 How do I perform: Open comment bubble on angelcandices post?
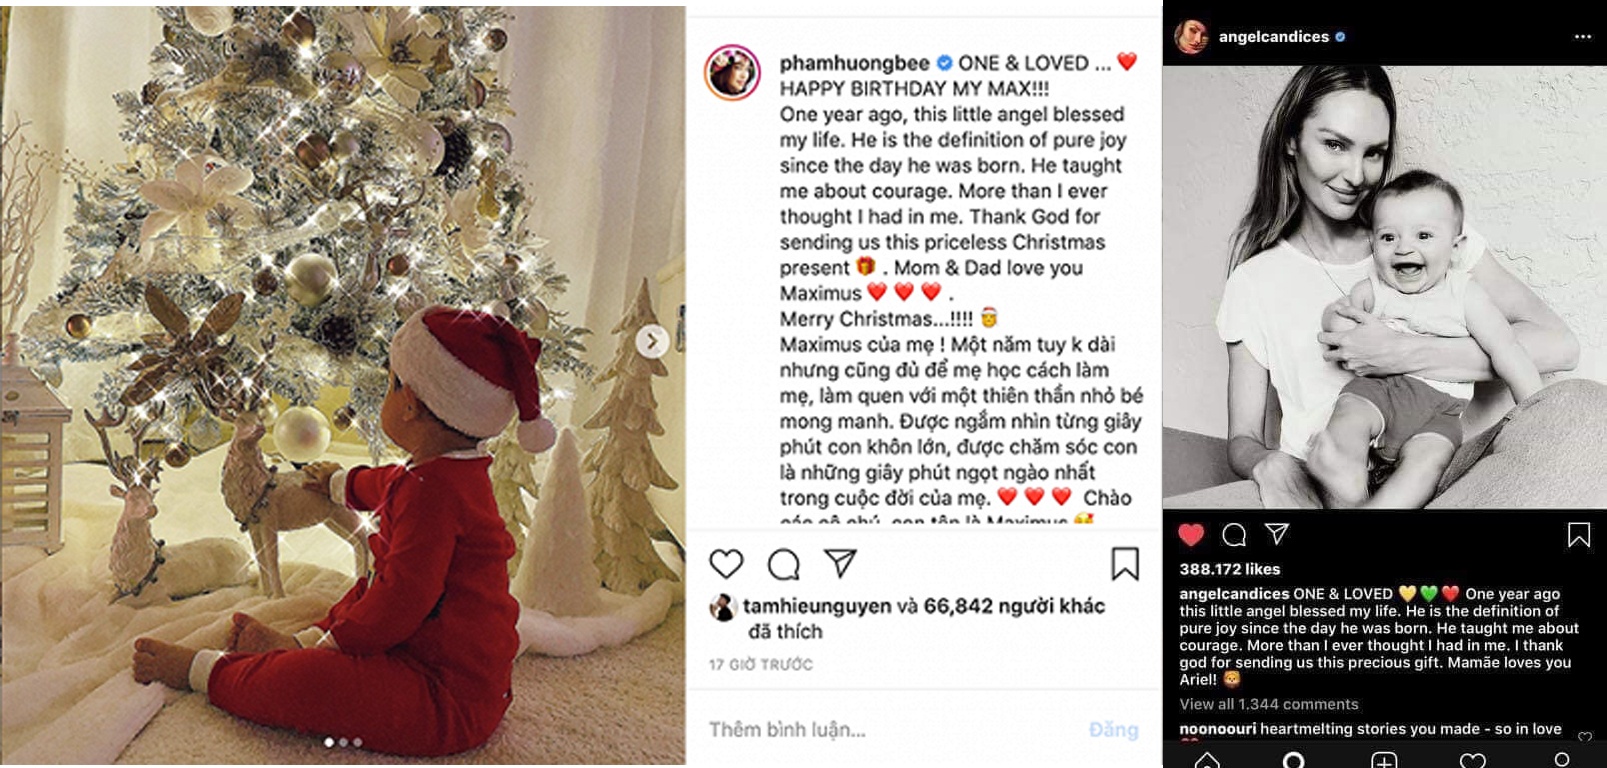coord(1234,535)
